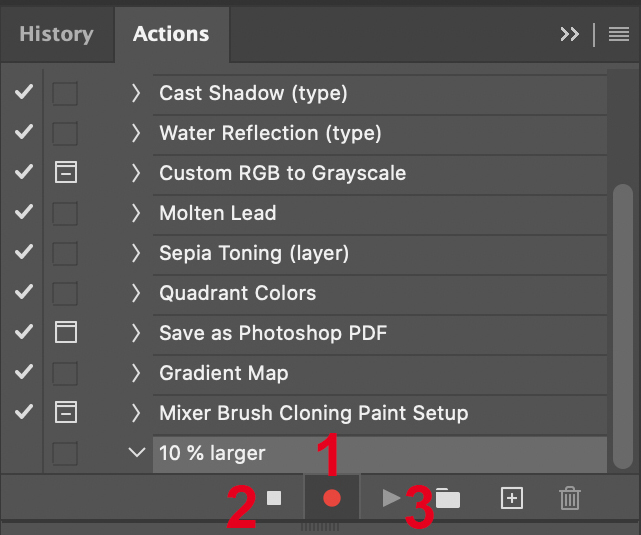Switch to the History tab
The width and height of the screenshot is (641, 535).
56,34
